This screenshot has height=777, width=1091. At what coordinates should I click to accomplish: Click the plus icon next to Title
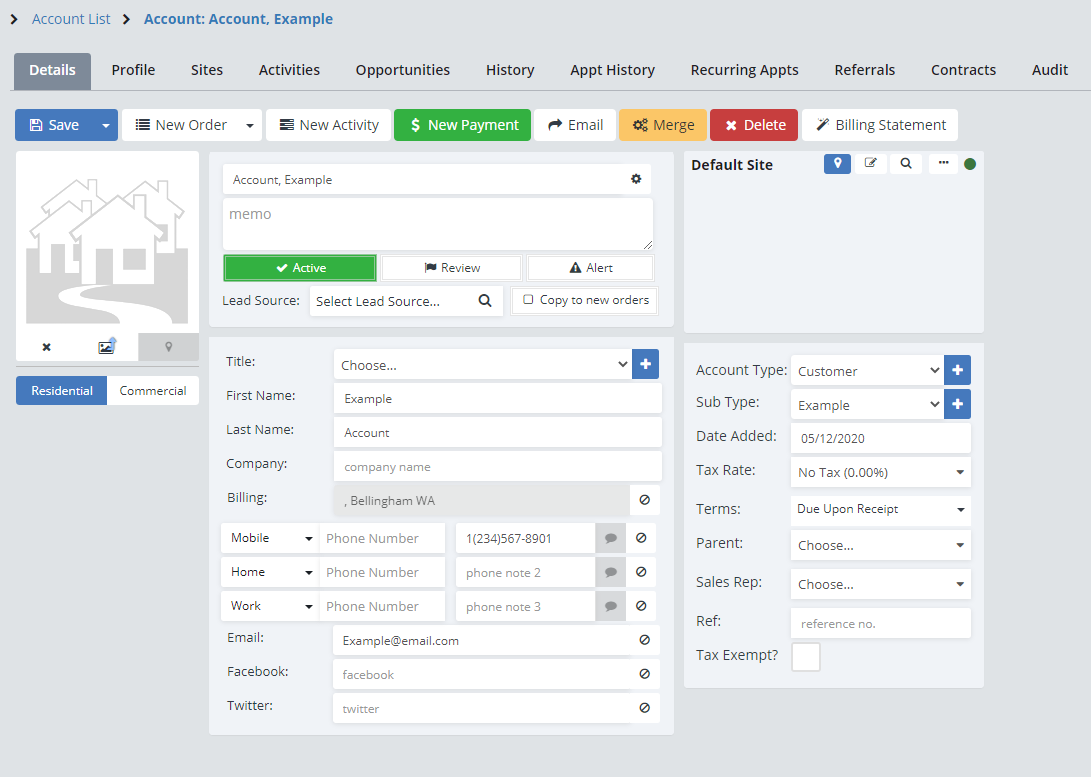(646, 364)
